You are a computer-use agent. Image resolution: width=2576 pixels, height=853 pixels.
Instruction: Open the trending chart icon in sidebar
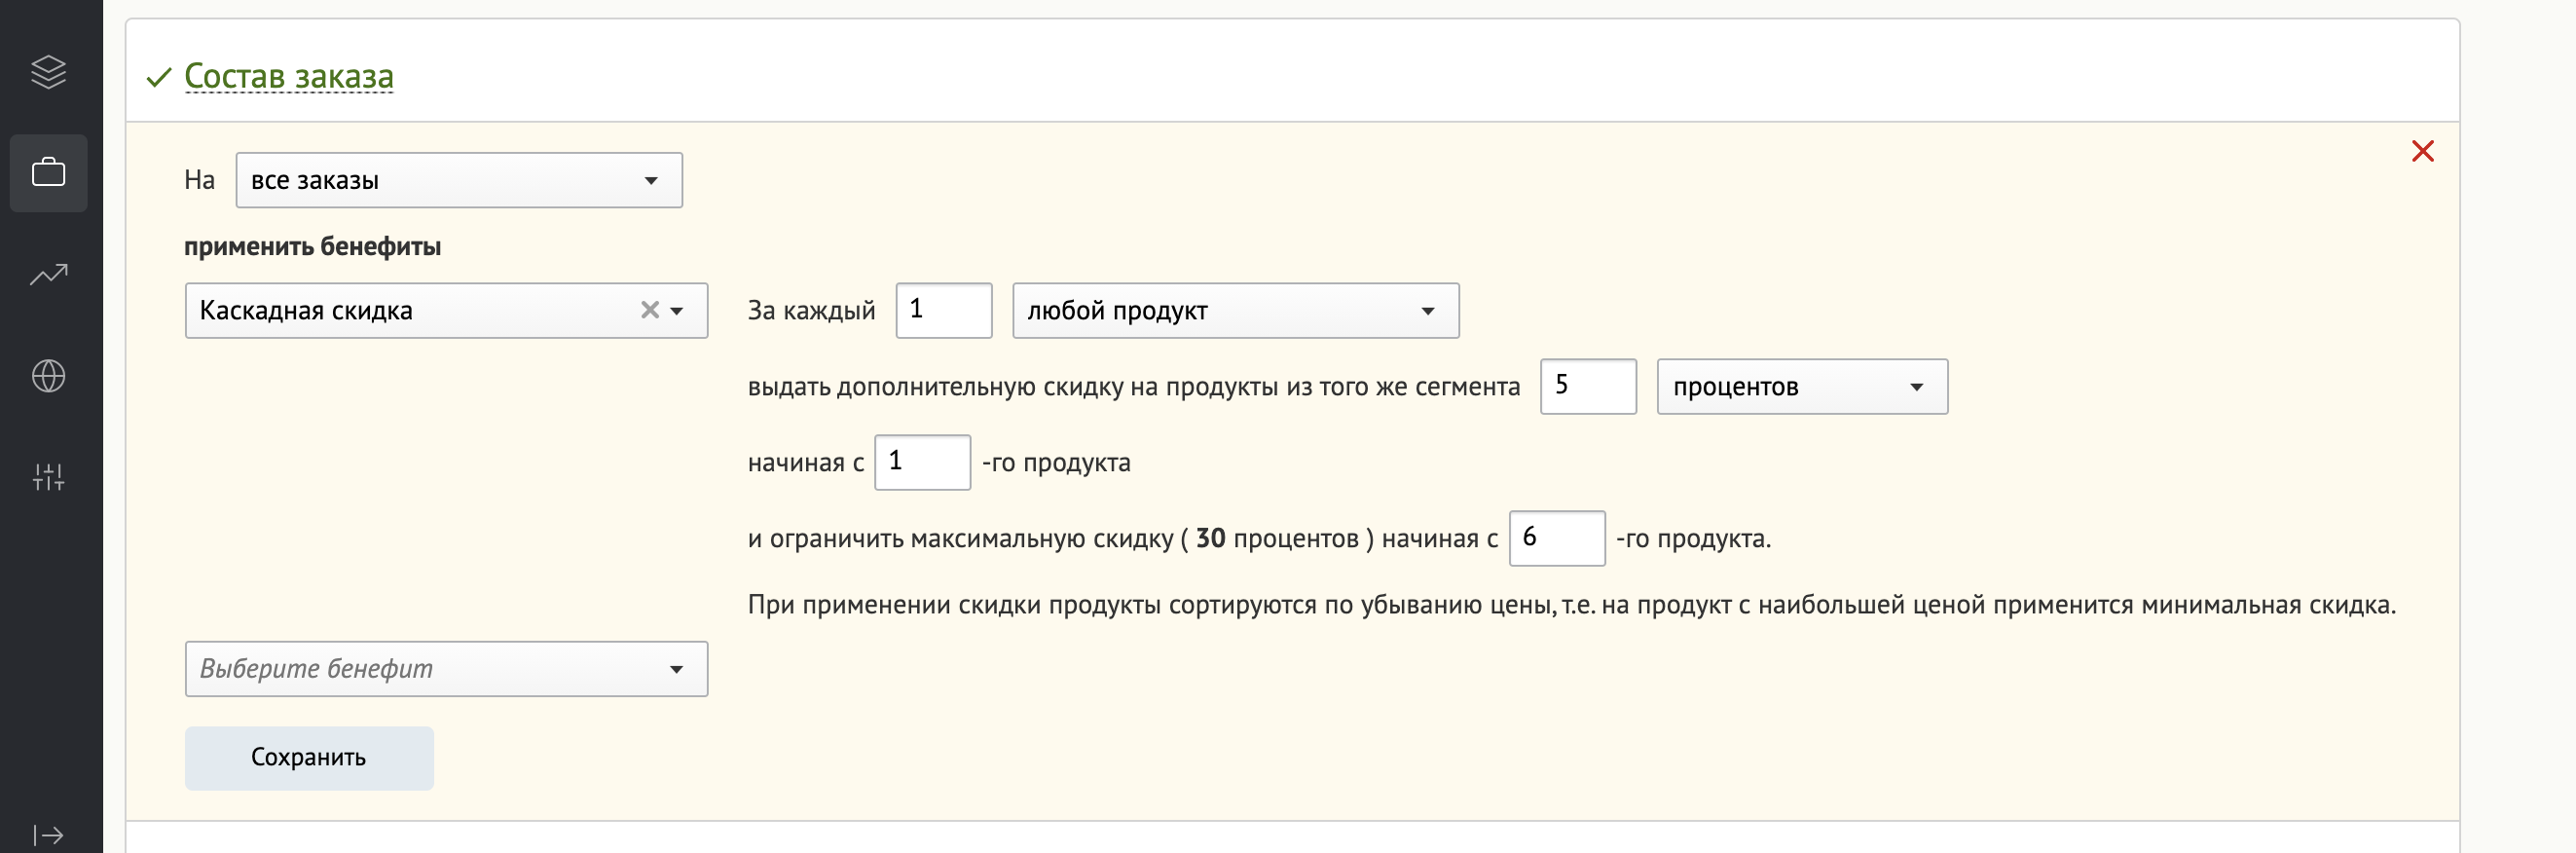[48, 274]
